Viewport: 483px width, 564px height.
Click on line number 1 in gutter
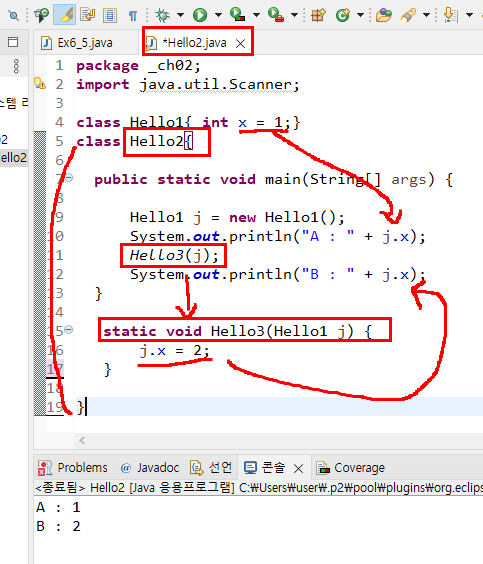[59, 65]
